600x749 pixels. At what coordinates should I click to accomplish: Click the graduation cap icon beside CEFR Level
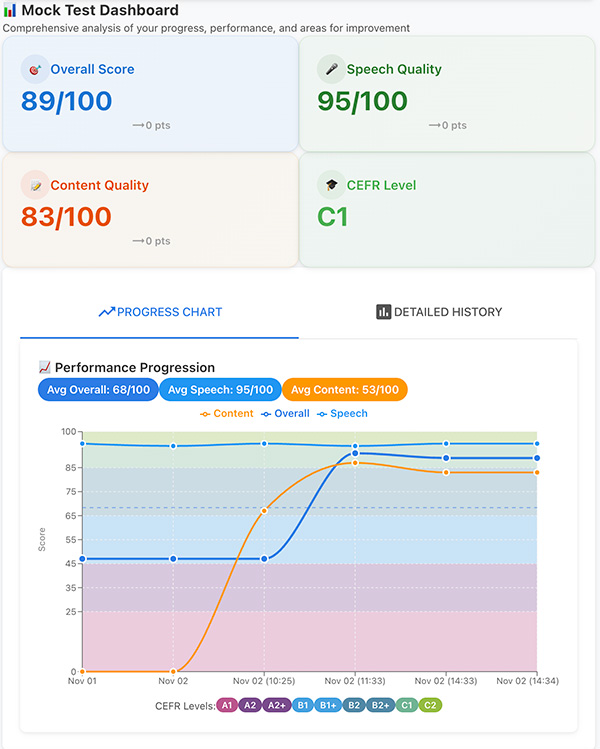331,185
